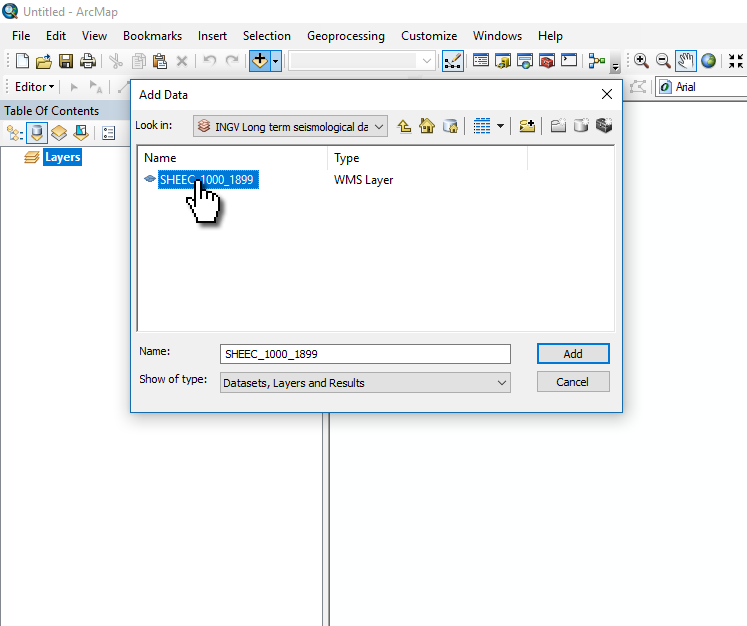Open the Insert menu
This screenshot has height=626, width=747.
pos(212,36)
